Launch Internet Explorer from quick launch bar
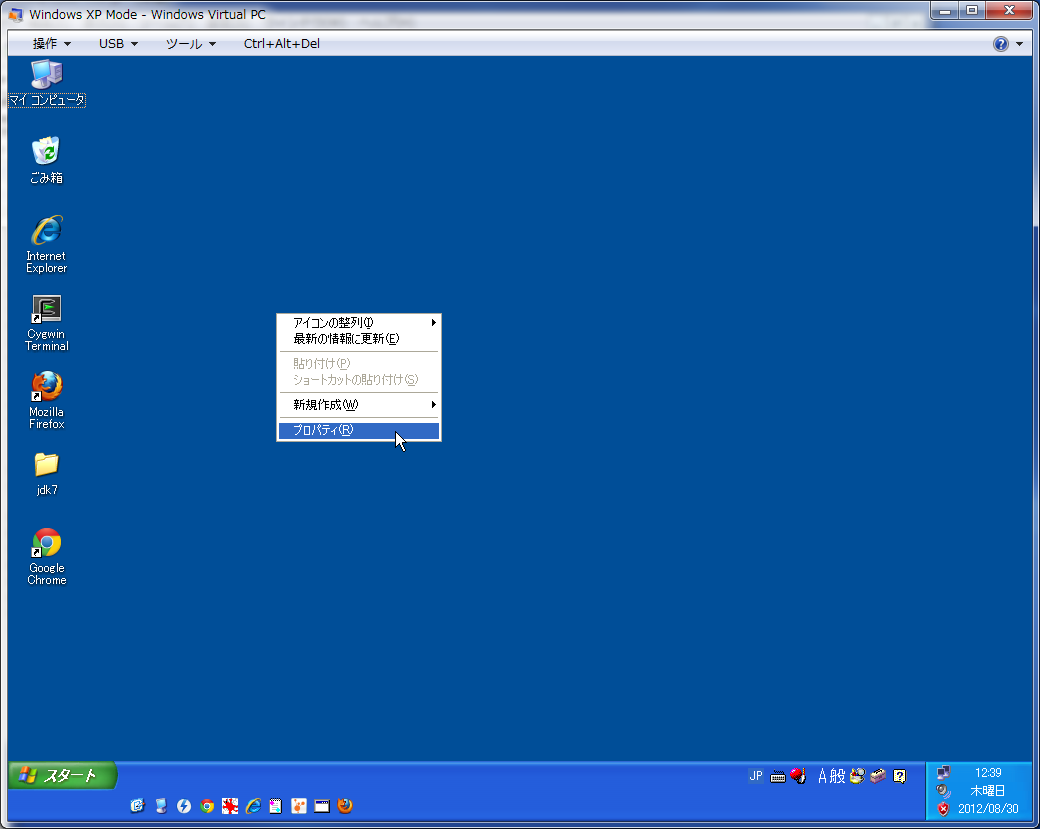The width and height of the screenshot is (1040, 829). click(x=253, y=806)
